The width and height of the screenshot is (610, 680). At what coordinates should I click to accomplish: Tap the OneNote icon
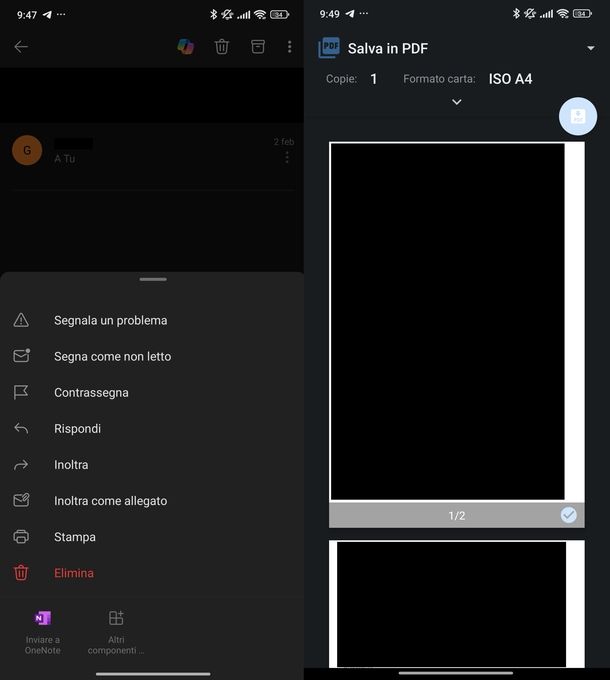[42, 618]
